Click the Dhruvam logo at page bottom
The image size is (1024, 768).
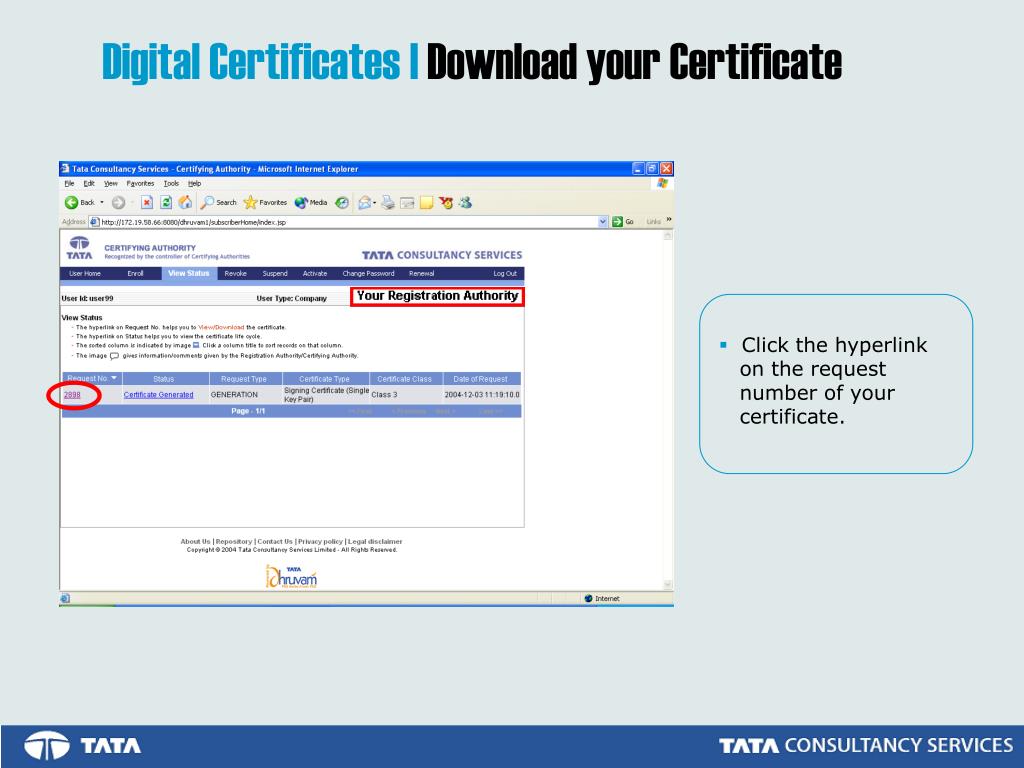pyautogui.click(x=291, y=577)
